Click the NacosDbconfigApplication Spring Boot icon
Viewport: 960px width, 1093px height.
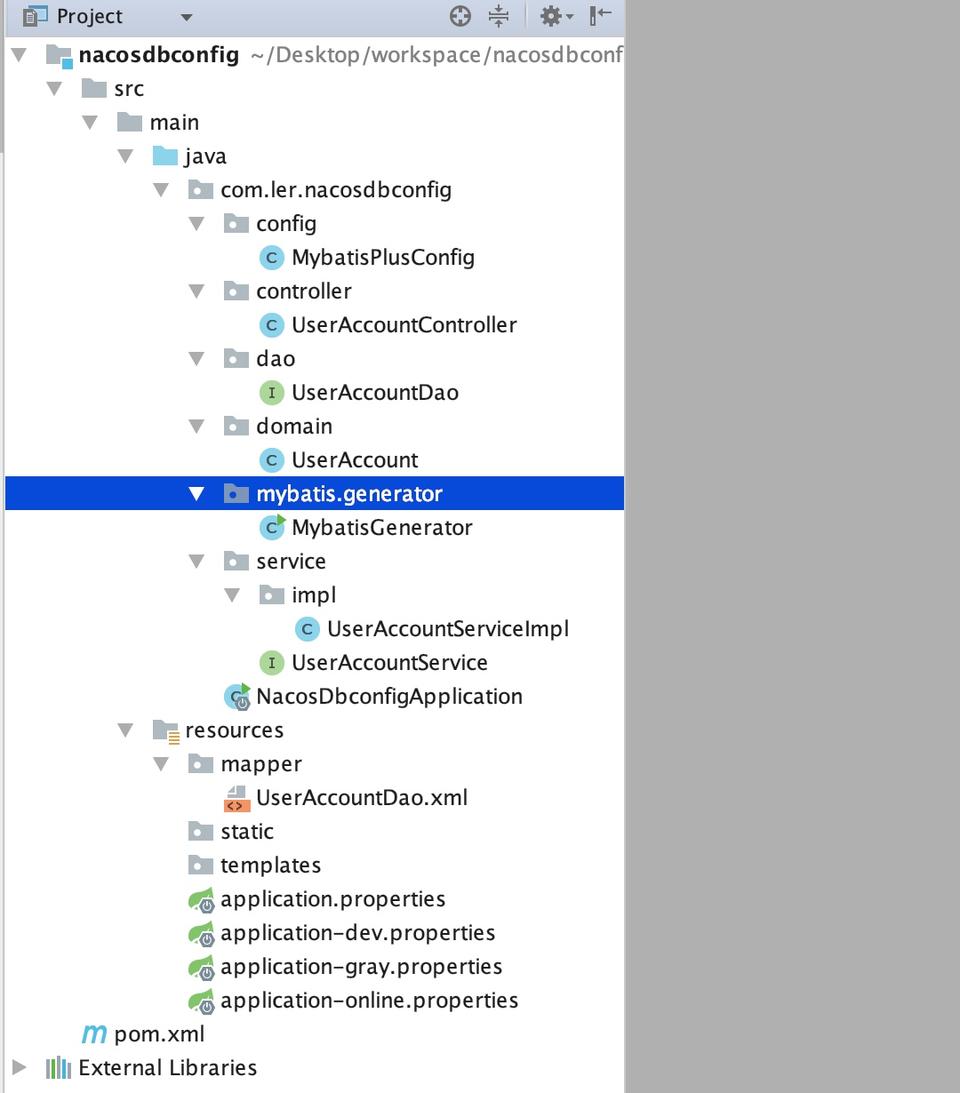(237, 696)
